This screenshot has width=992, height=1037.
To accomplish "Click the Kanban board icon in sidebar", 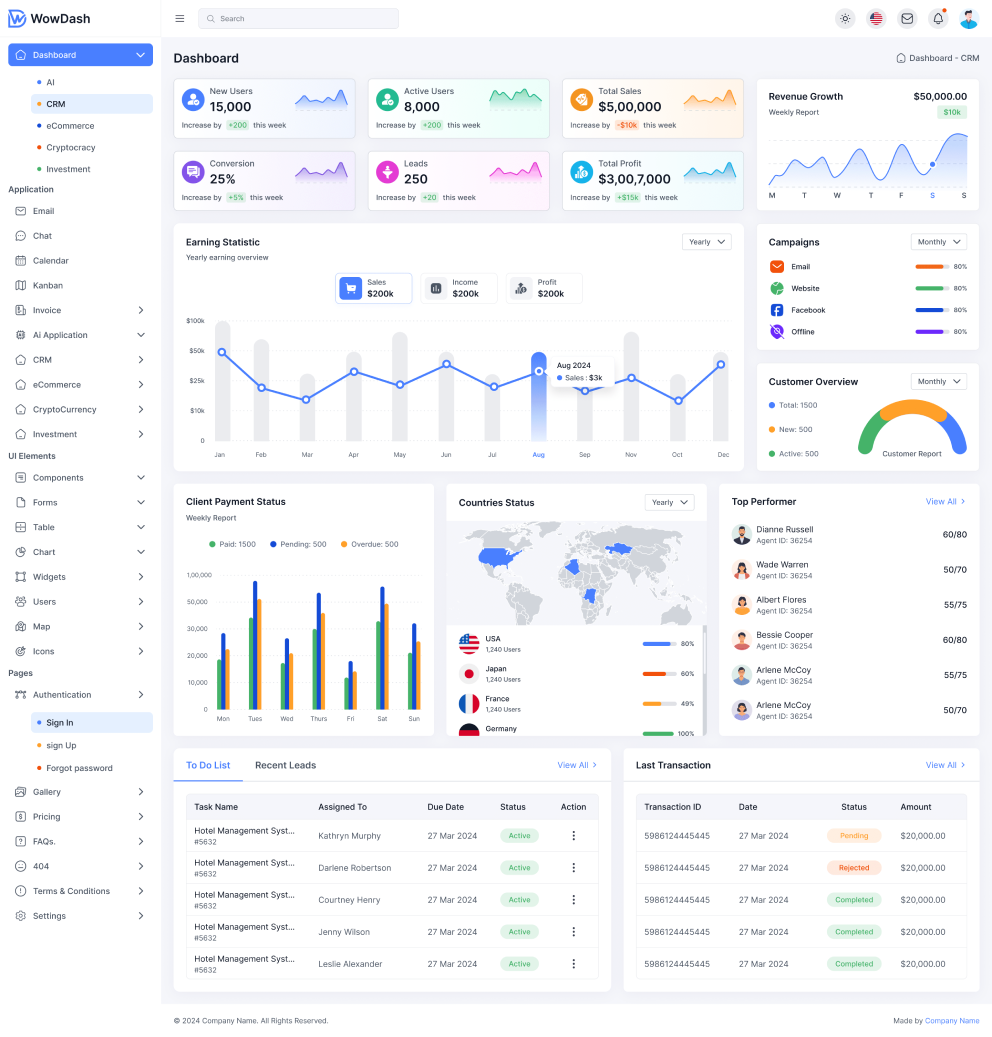I will (x=21, y=285).
